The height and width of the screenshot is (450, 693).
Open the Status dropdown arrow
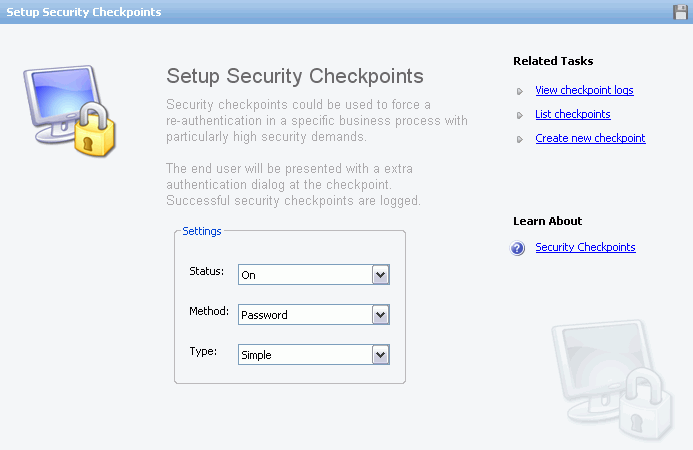[x=381, y=275]
